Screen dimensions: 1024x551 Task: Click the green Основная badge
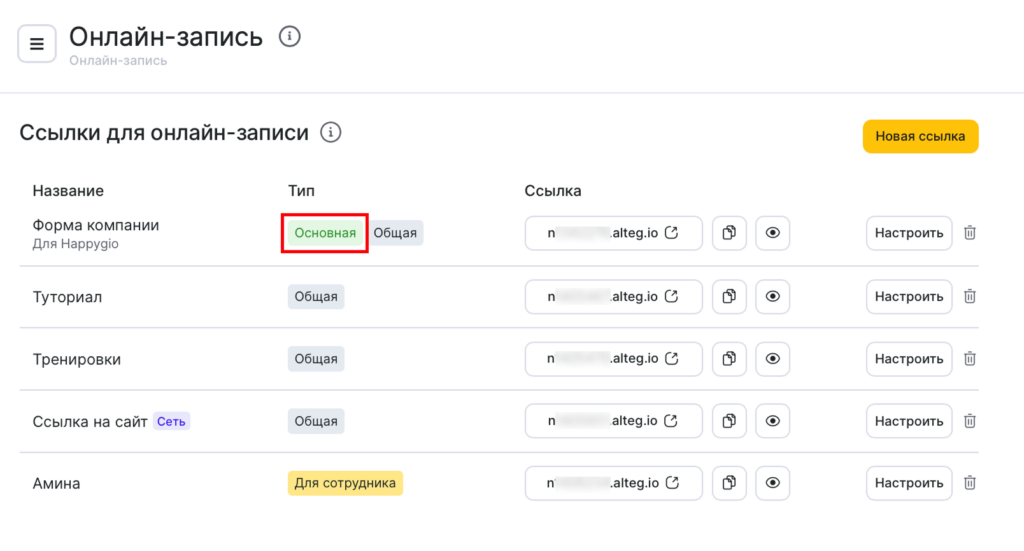[325, 233]
